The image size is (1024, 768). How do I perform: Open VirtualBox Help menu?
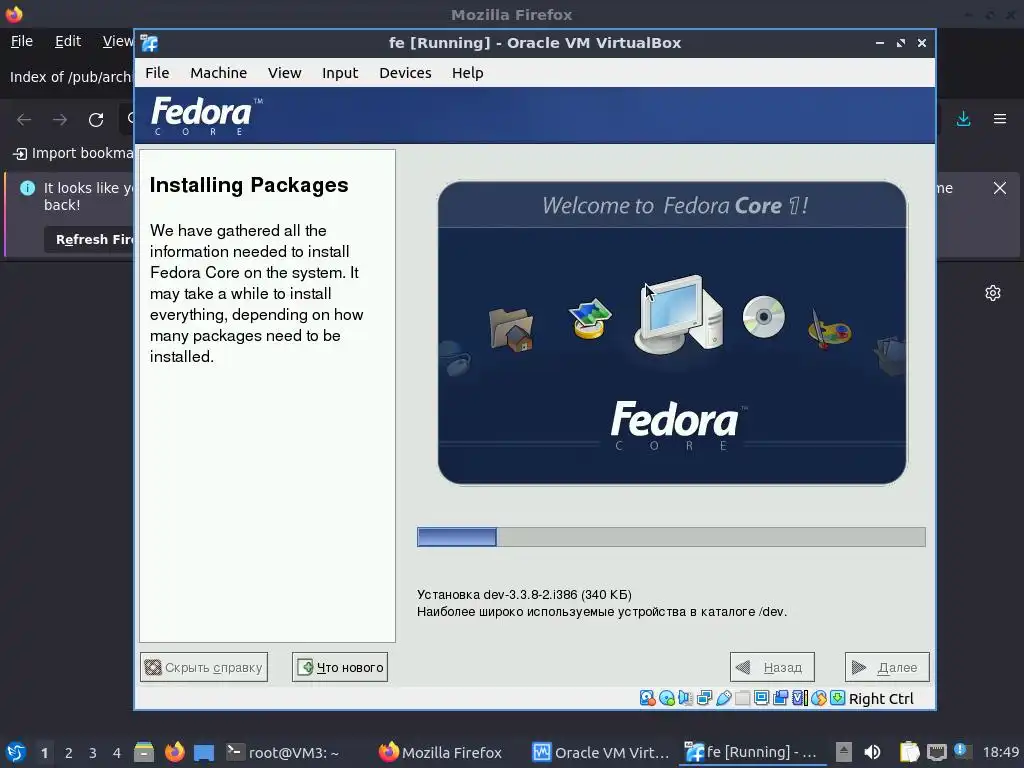point(468,73)
